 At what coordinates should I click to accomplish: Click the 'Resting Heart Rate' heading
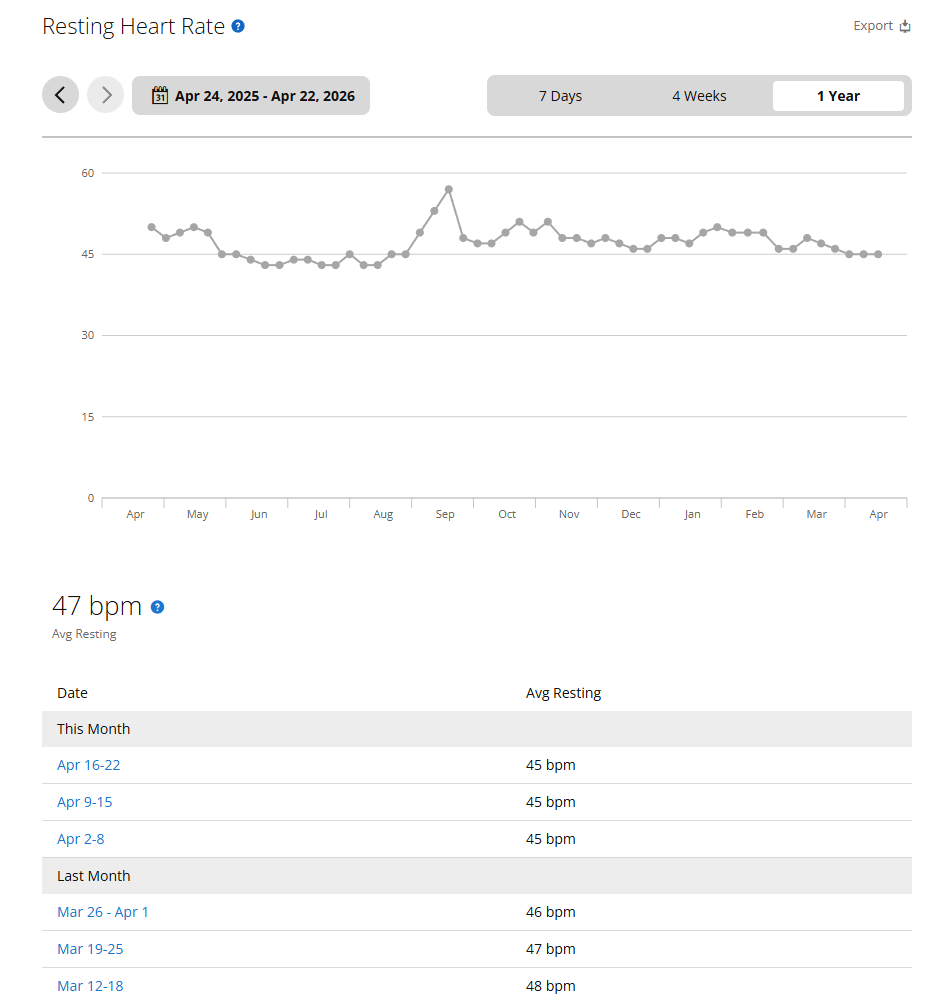point(133,26)
